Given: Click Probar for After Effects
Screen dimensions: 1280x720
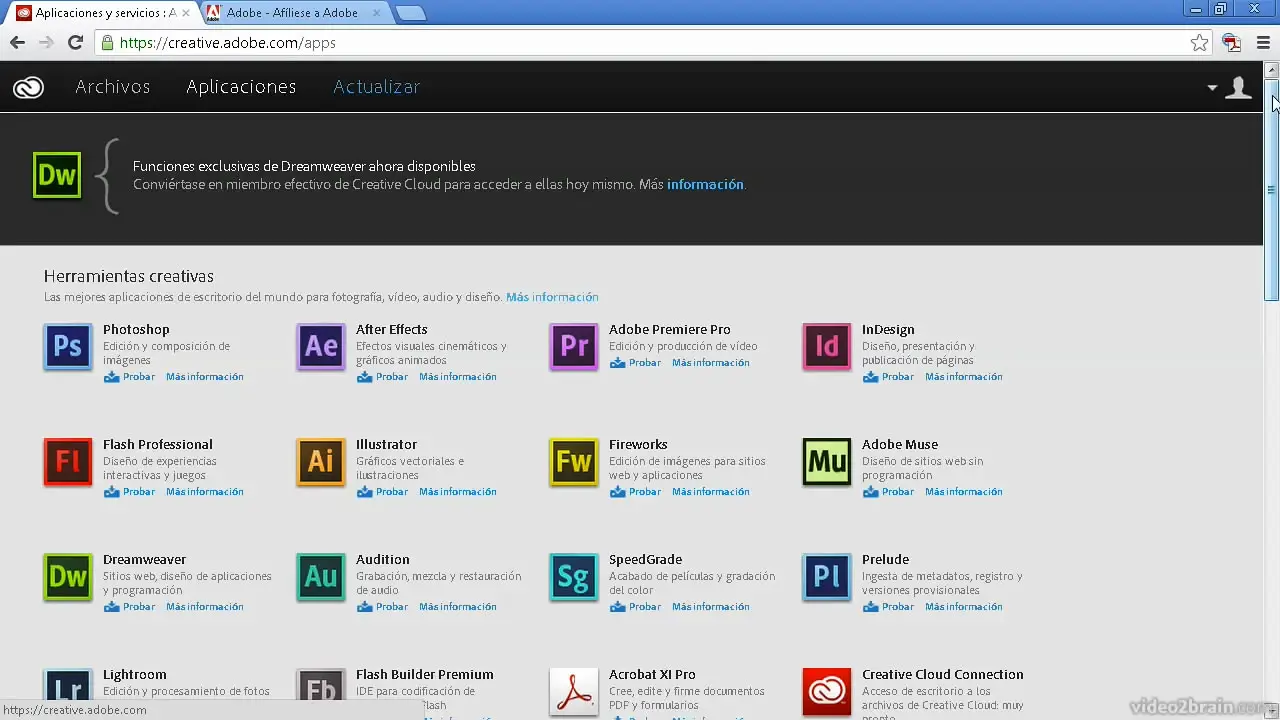Looking at the screenshot, I should coord(383,377).
